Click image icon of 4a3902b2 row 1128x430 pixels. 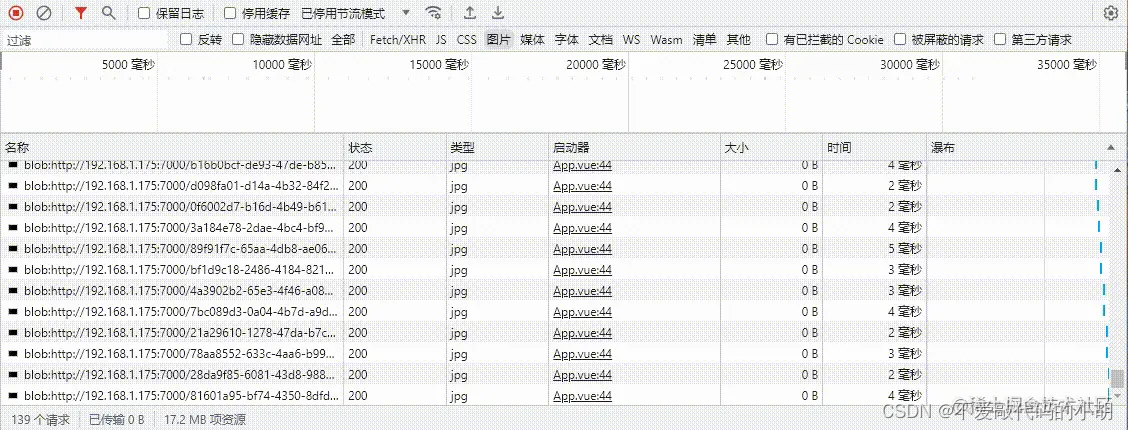pos(13,291)
